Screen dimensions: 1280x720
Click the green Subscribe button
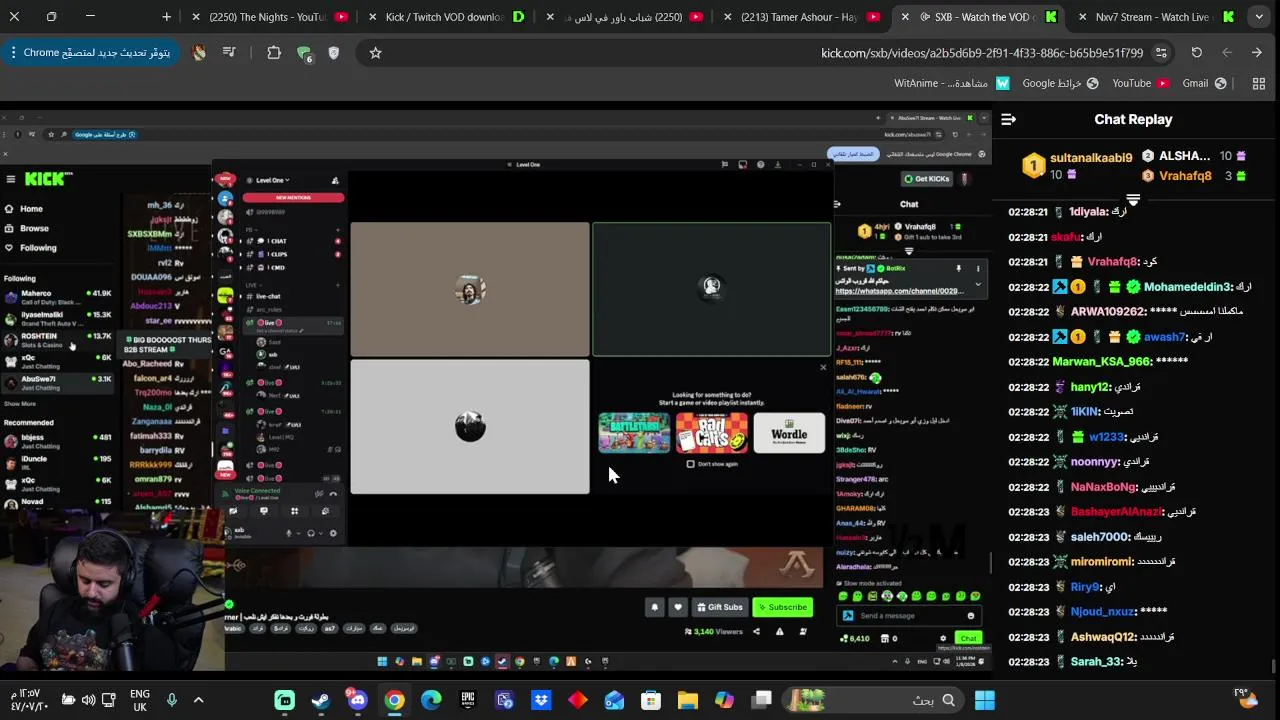click(782, 607)
